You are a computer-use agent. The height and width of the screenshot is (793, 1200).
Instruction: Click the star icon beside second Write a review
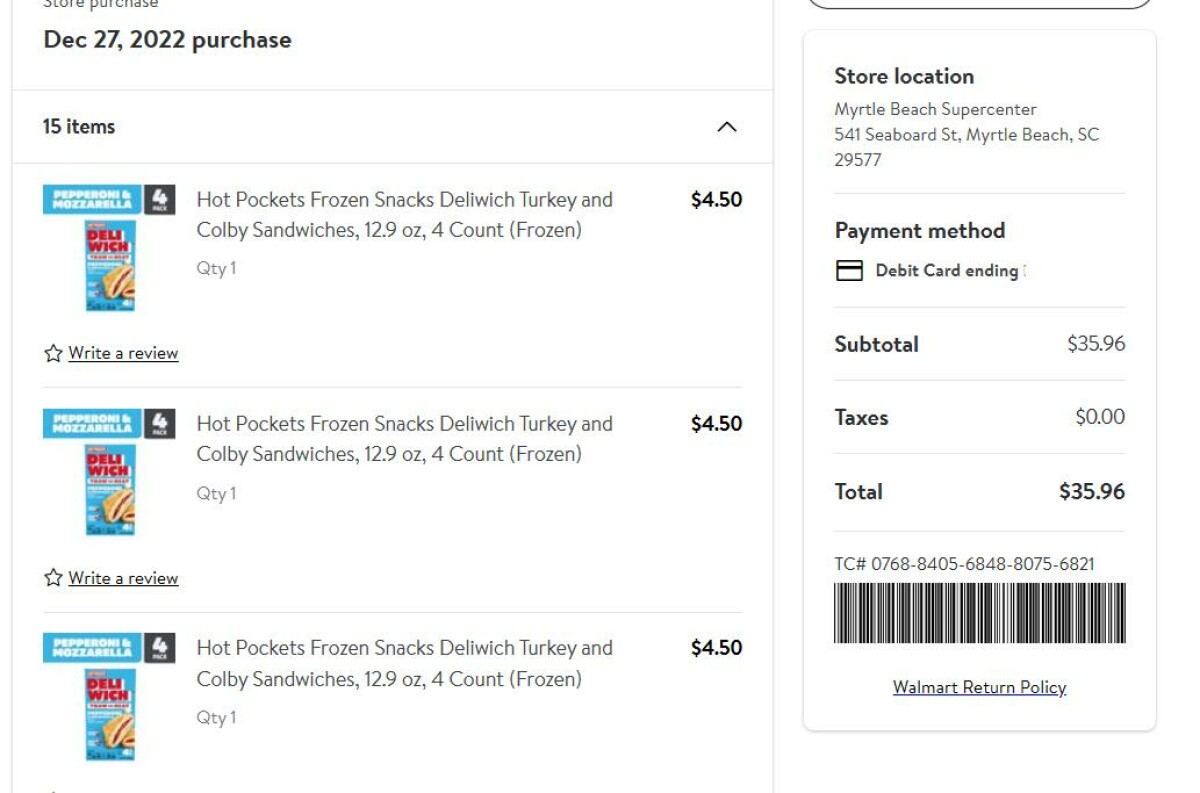click(x=53, y=578)
